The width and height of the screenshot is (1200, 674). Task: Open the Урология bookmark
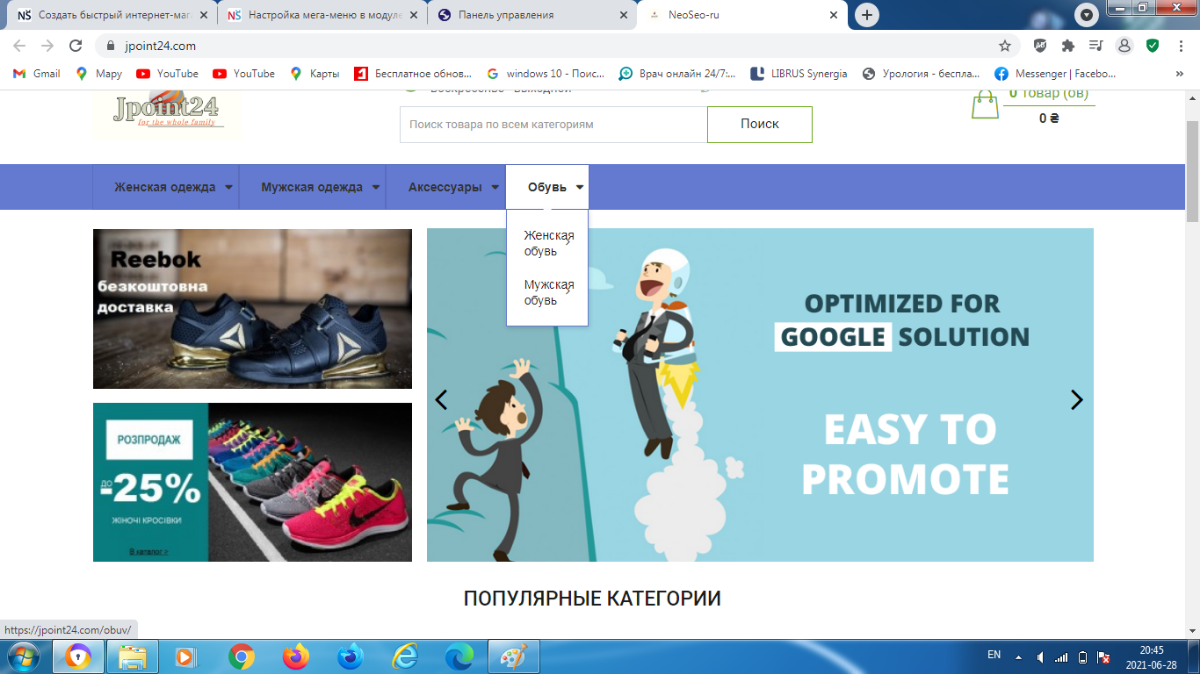(x=920, y=73)
